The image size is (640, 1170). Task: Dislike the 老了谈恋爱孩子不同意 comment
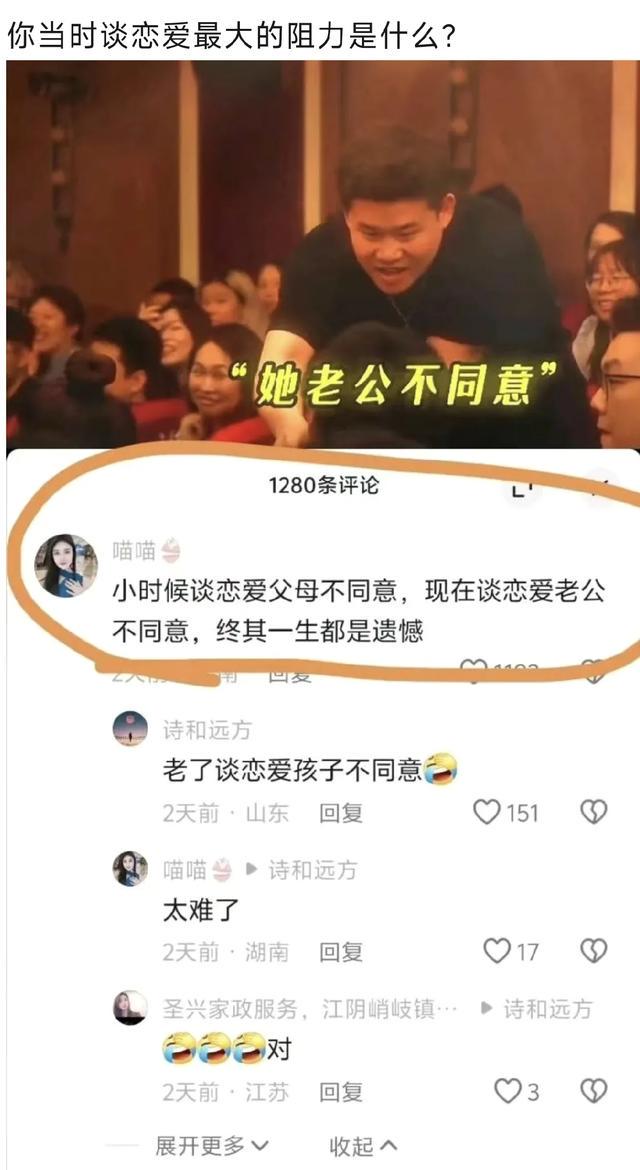pyautogui.click(x=594, y=812)
